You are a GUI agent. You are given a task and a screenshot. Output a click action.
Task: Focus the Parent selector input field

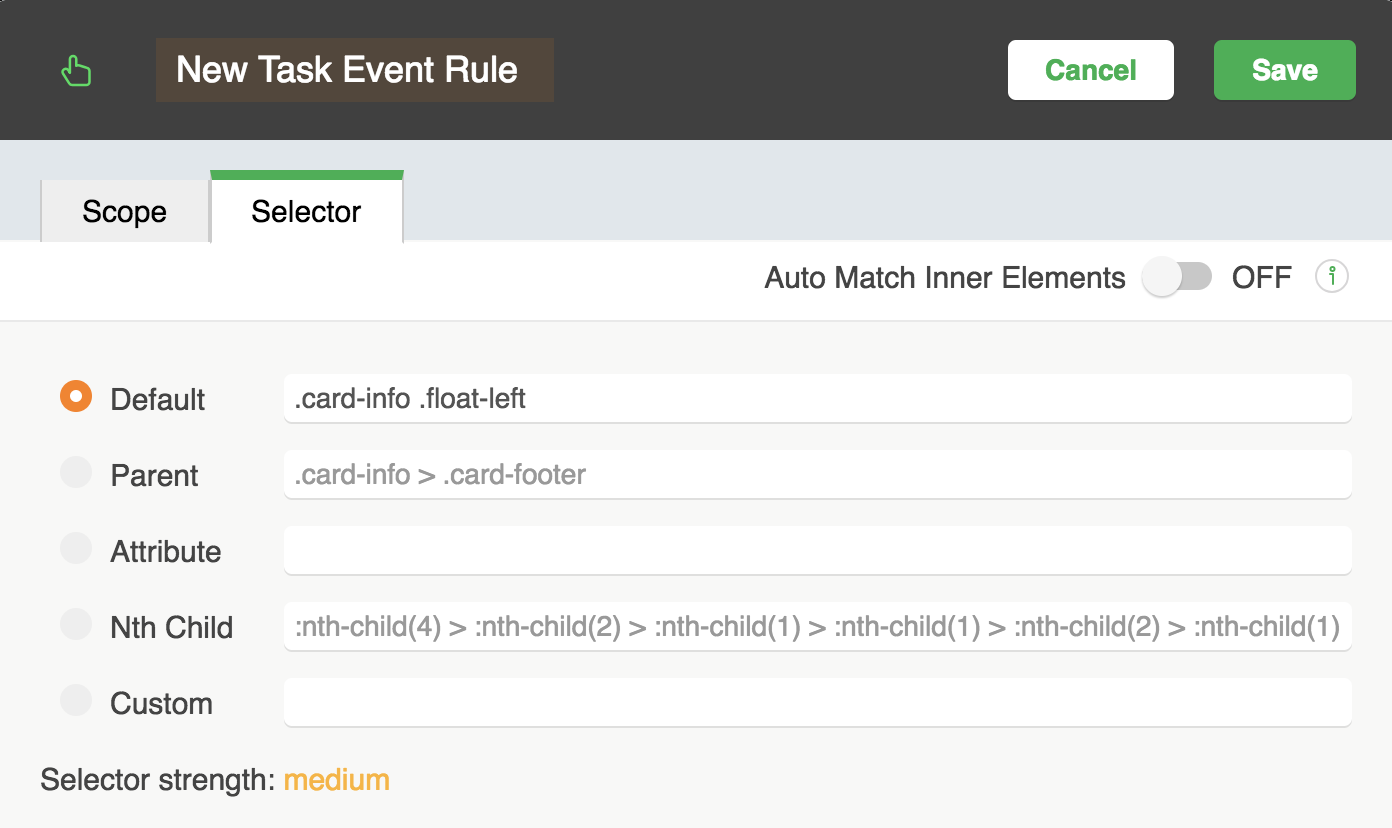pos(818,475)
